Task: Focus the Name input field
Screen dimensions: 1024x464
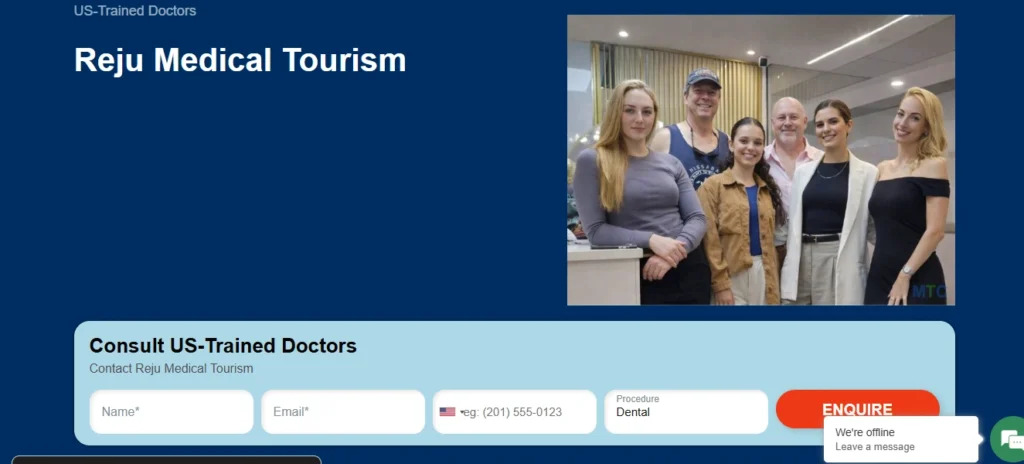Action: pos(171,412)
